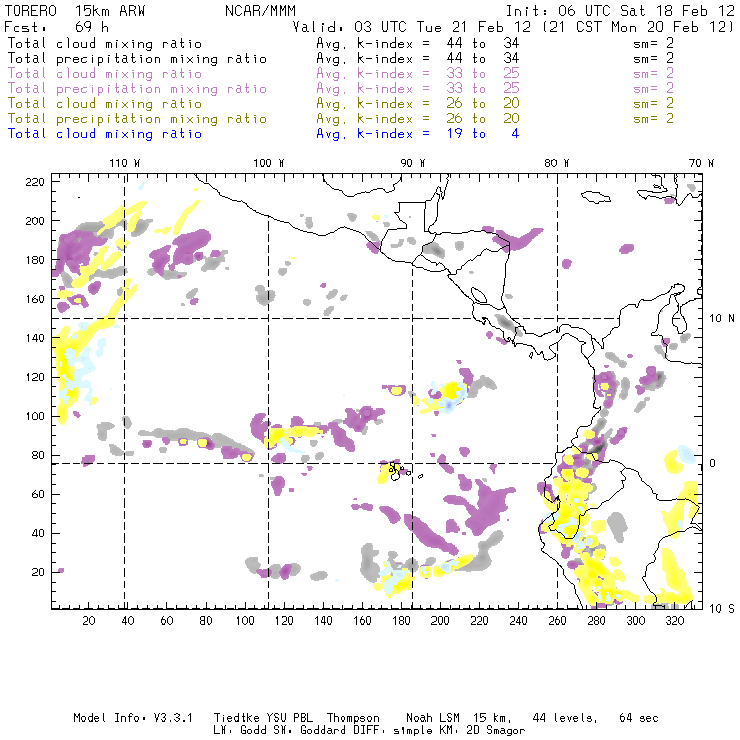
Task: Select the '300' tick on the horizontal axis
Action: (636, 621)
